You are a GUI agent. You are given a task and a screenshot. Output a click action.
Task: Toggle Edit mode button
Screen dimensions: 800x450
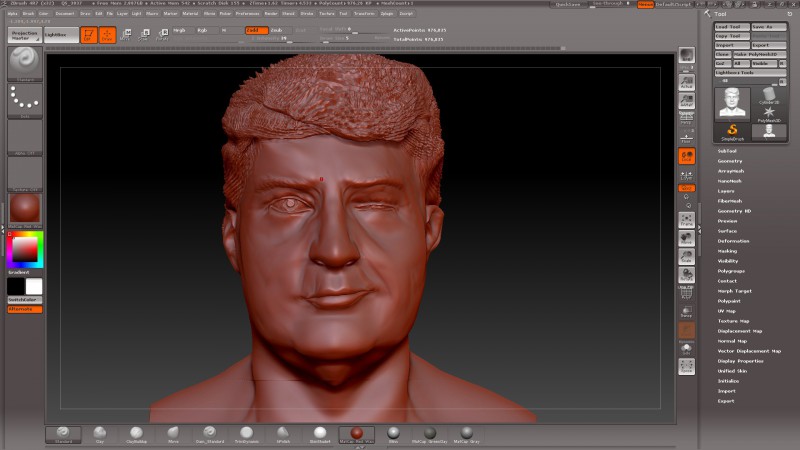[x=89, y=35]
